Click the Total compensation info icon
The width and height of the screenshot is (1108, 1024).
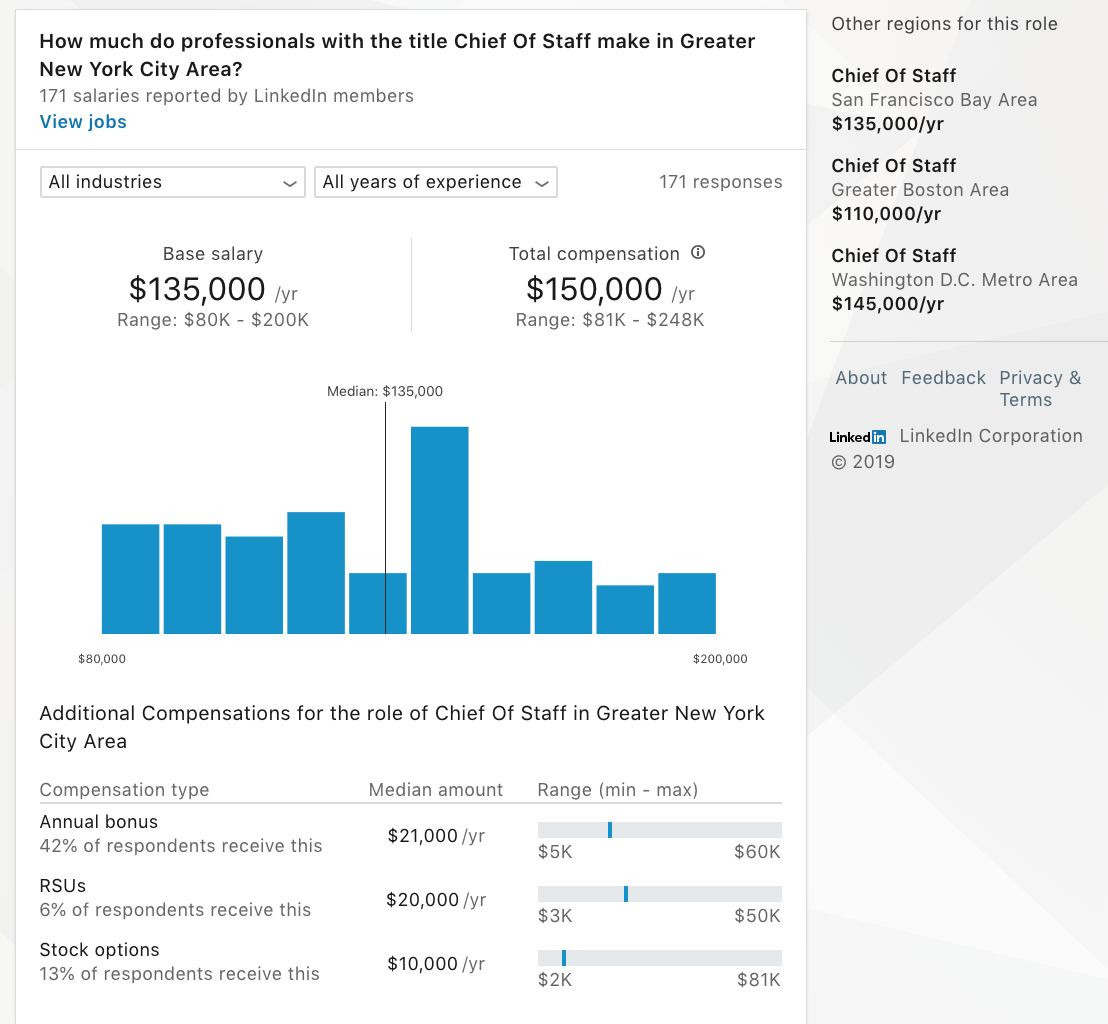click(697, 252)
